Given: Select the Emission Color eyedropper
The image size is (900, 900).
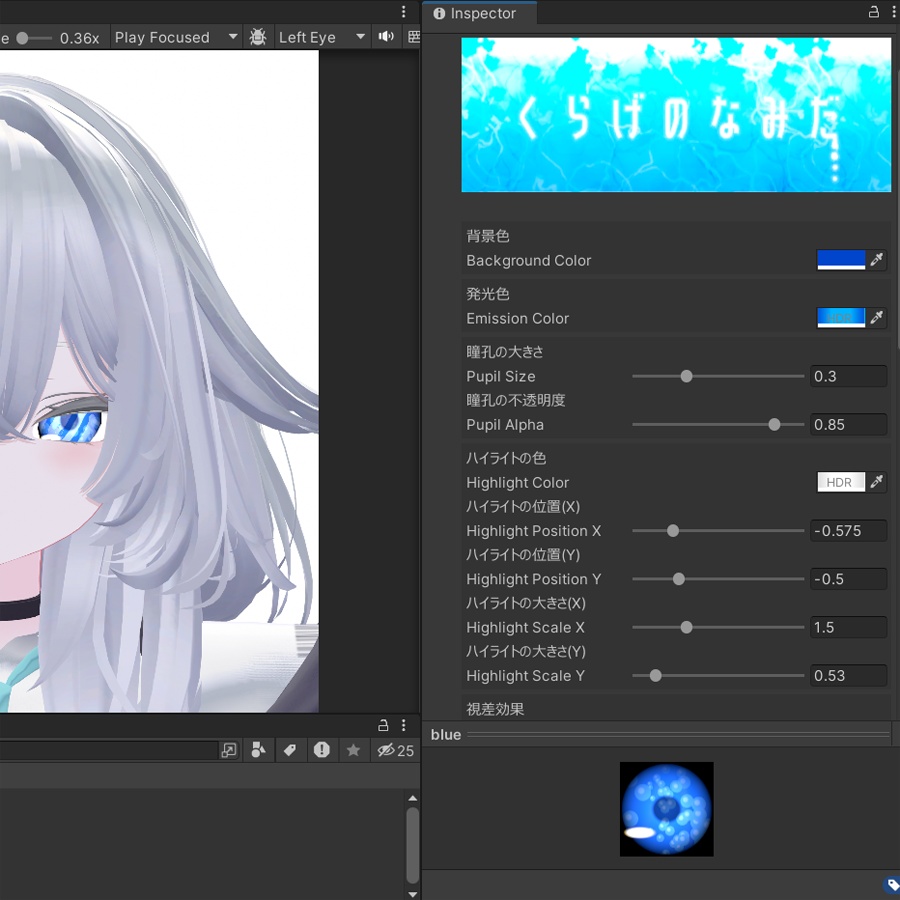Looking at the screenshot, I should (x=877, y=318).
